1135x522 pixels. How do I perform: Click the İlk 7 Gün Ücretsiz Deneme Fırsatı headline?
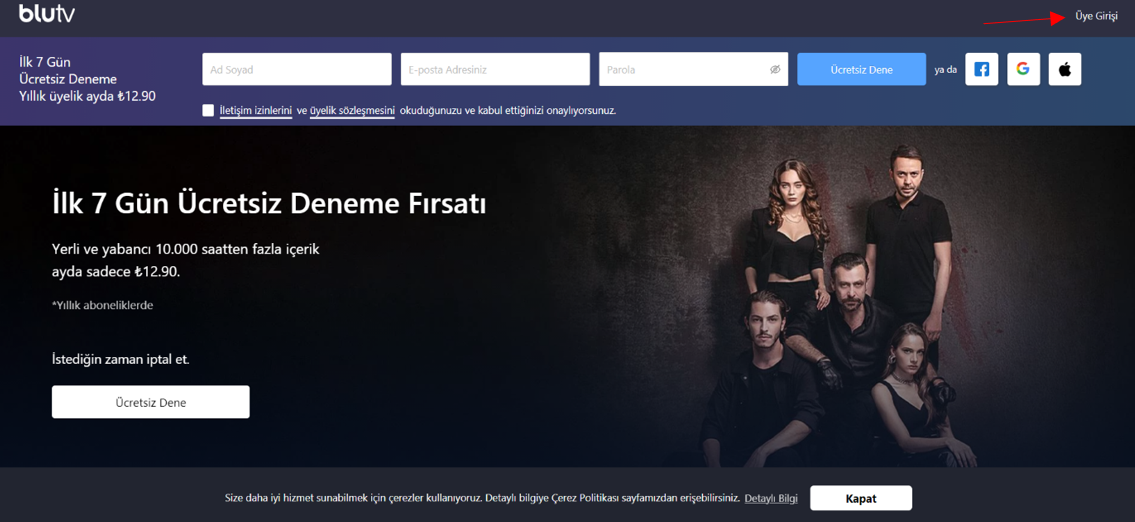(269, 204)
